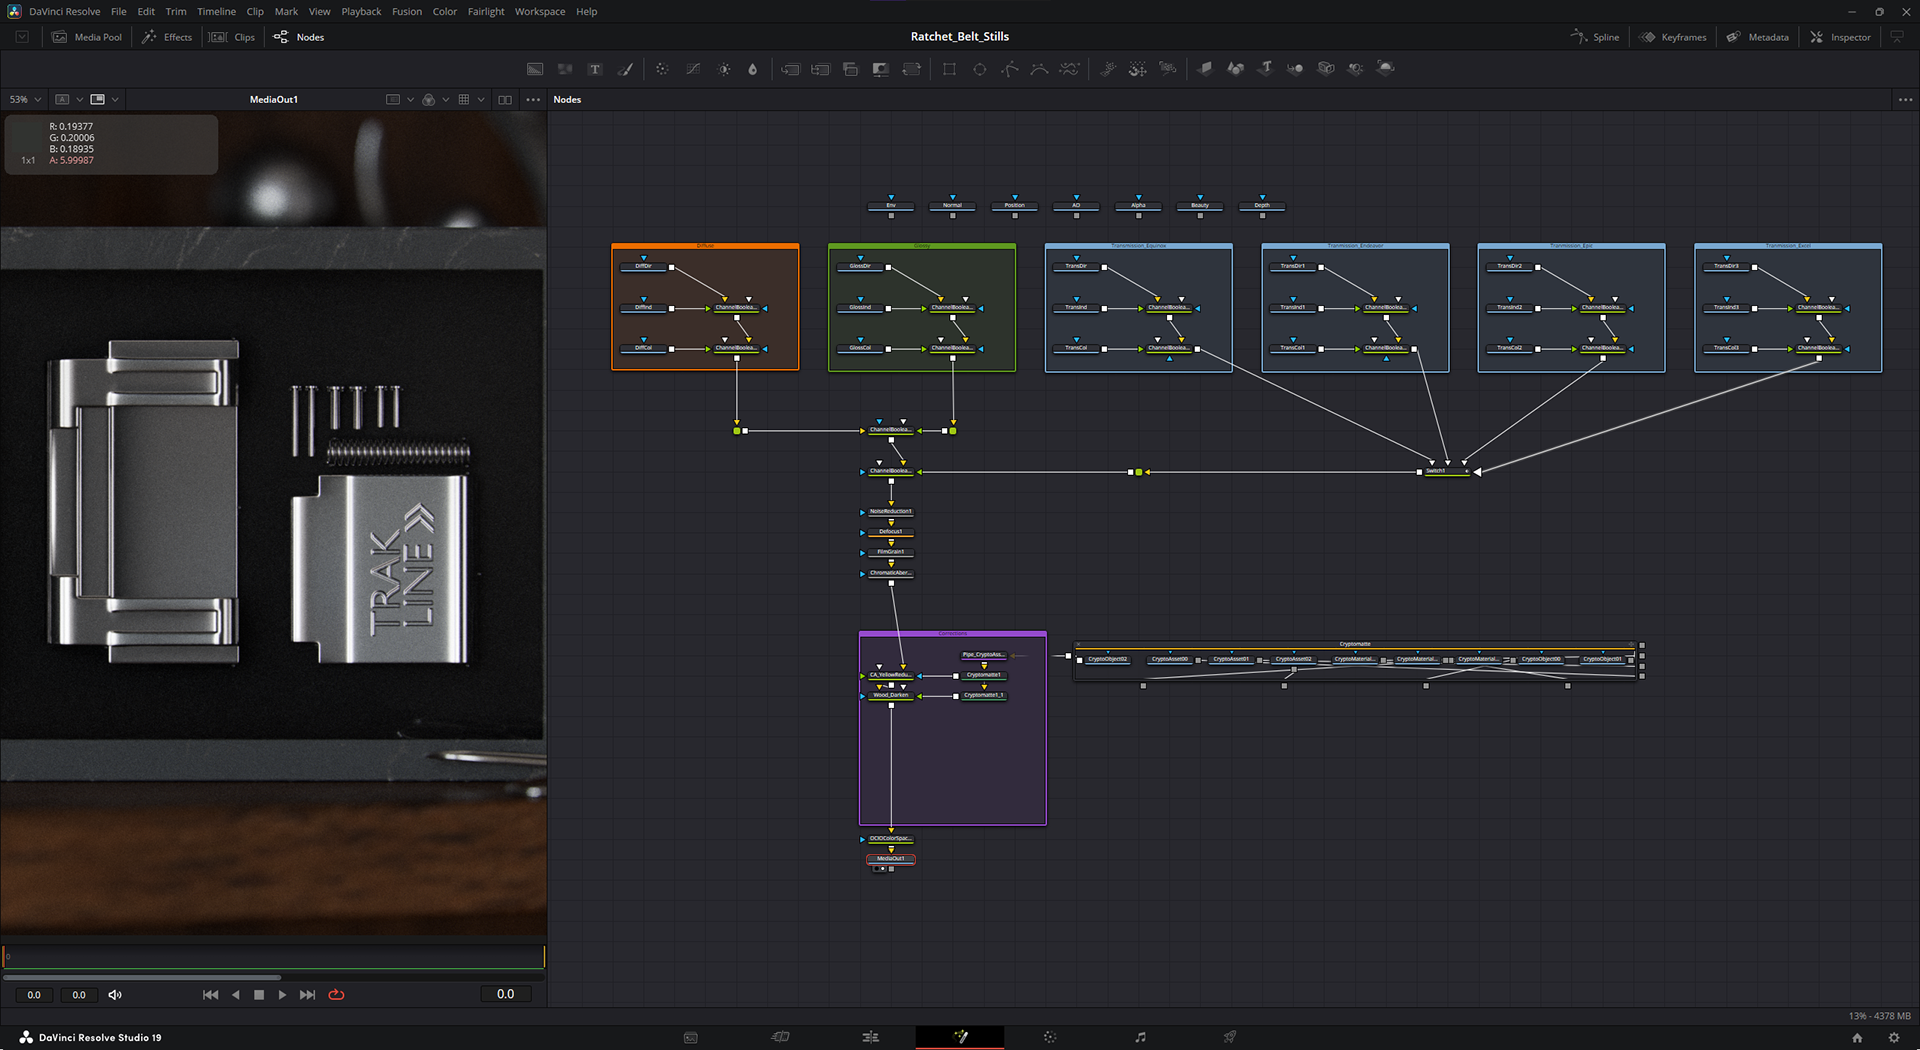Add a Fast Noise tool from the toolbar
Screen dimensions: 1920x1050
coord(565,69)
